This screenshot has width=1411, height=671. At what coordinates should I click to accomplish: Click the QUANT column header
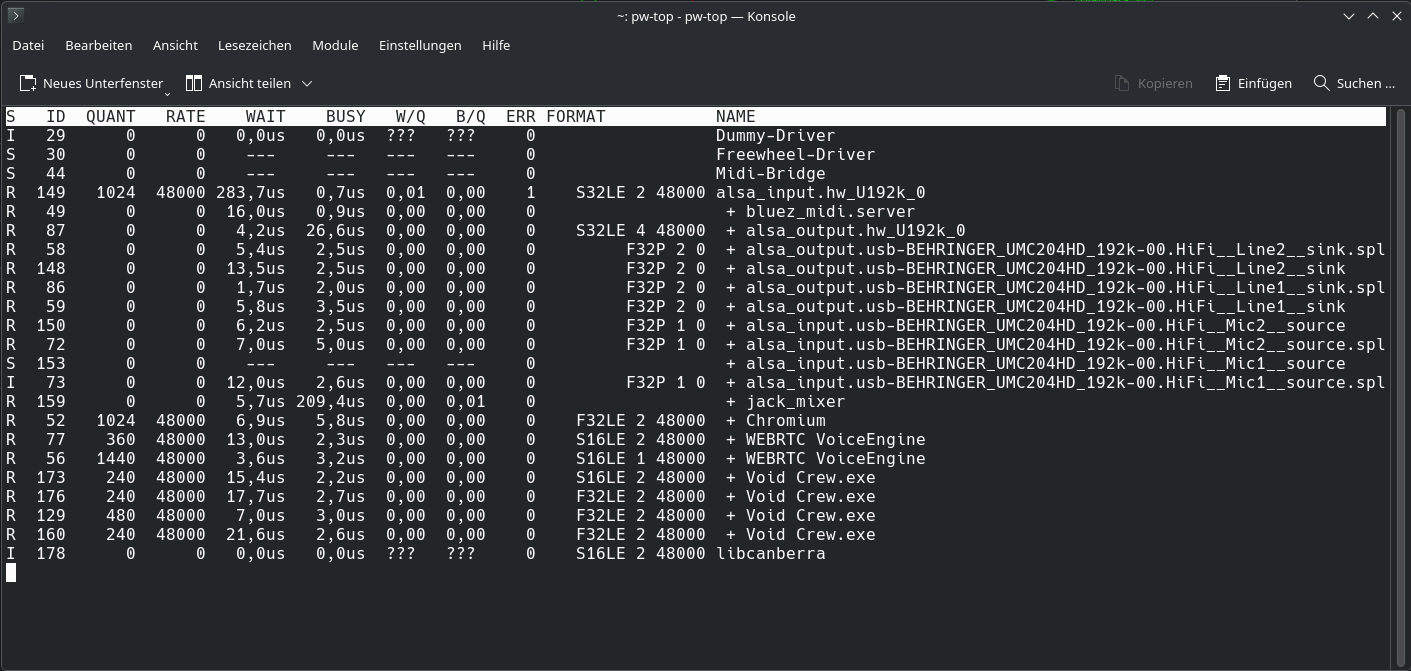[111, 116]
